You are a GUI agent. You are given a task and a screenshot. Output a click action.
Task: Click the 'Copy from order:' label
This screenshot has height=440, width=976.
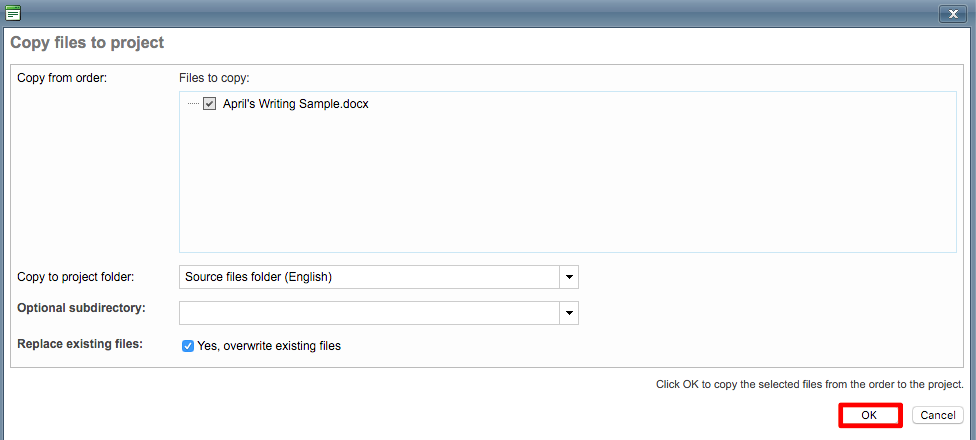[x=62, y=78]
